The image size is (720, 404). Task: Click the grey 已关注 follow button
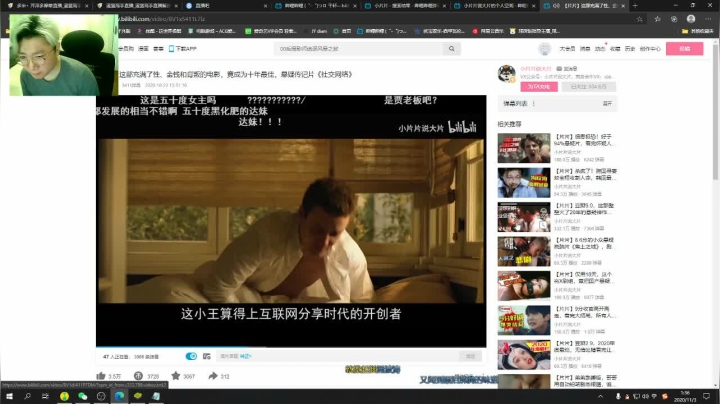[588, 87]
